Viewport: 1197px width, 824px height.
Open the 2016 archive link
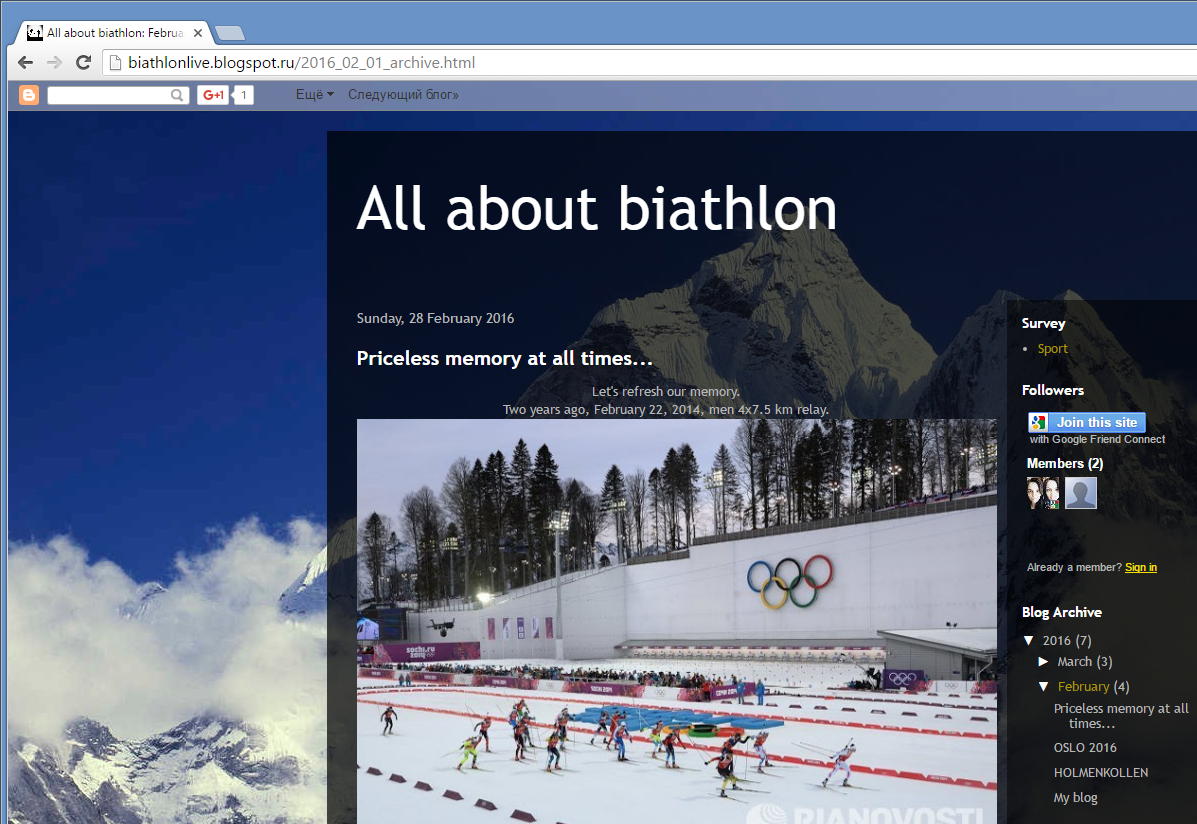pos(1057,641)
